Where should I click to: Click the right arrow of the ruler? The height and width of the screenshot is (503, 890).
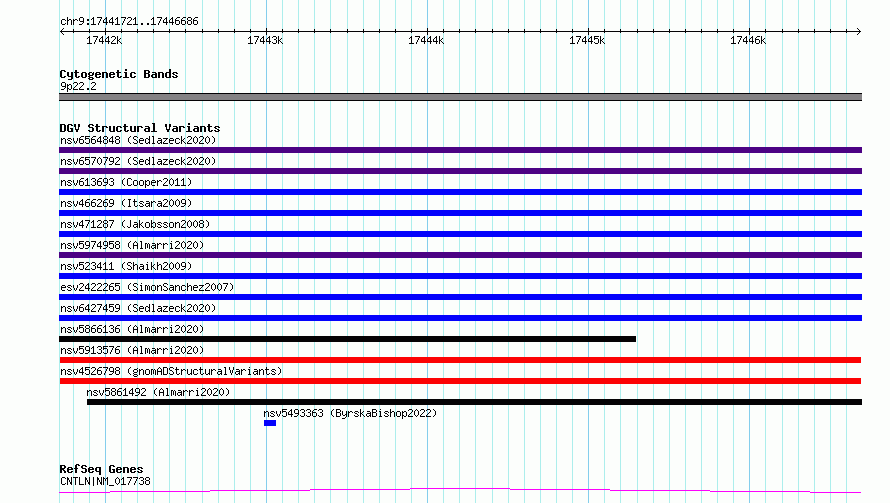click(858, 31)
